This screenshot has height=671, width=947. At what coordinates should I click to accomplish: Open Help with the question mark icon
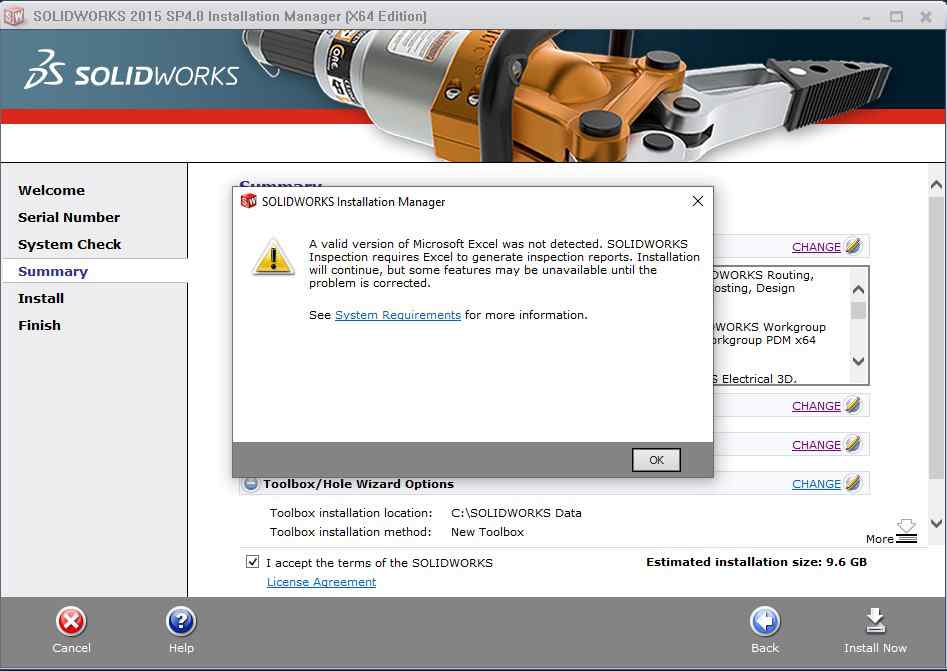(181, 622)
